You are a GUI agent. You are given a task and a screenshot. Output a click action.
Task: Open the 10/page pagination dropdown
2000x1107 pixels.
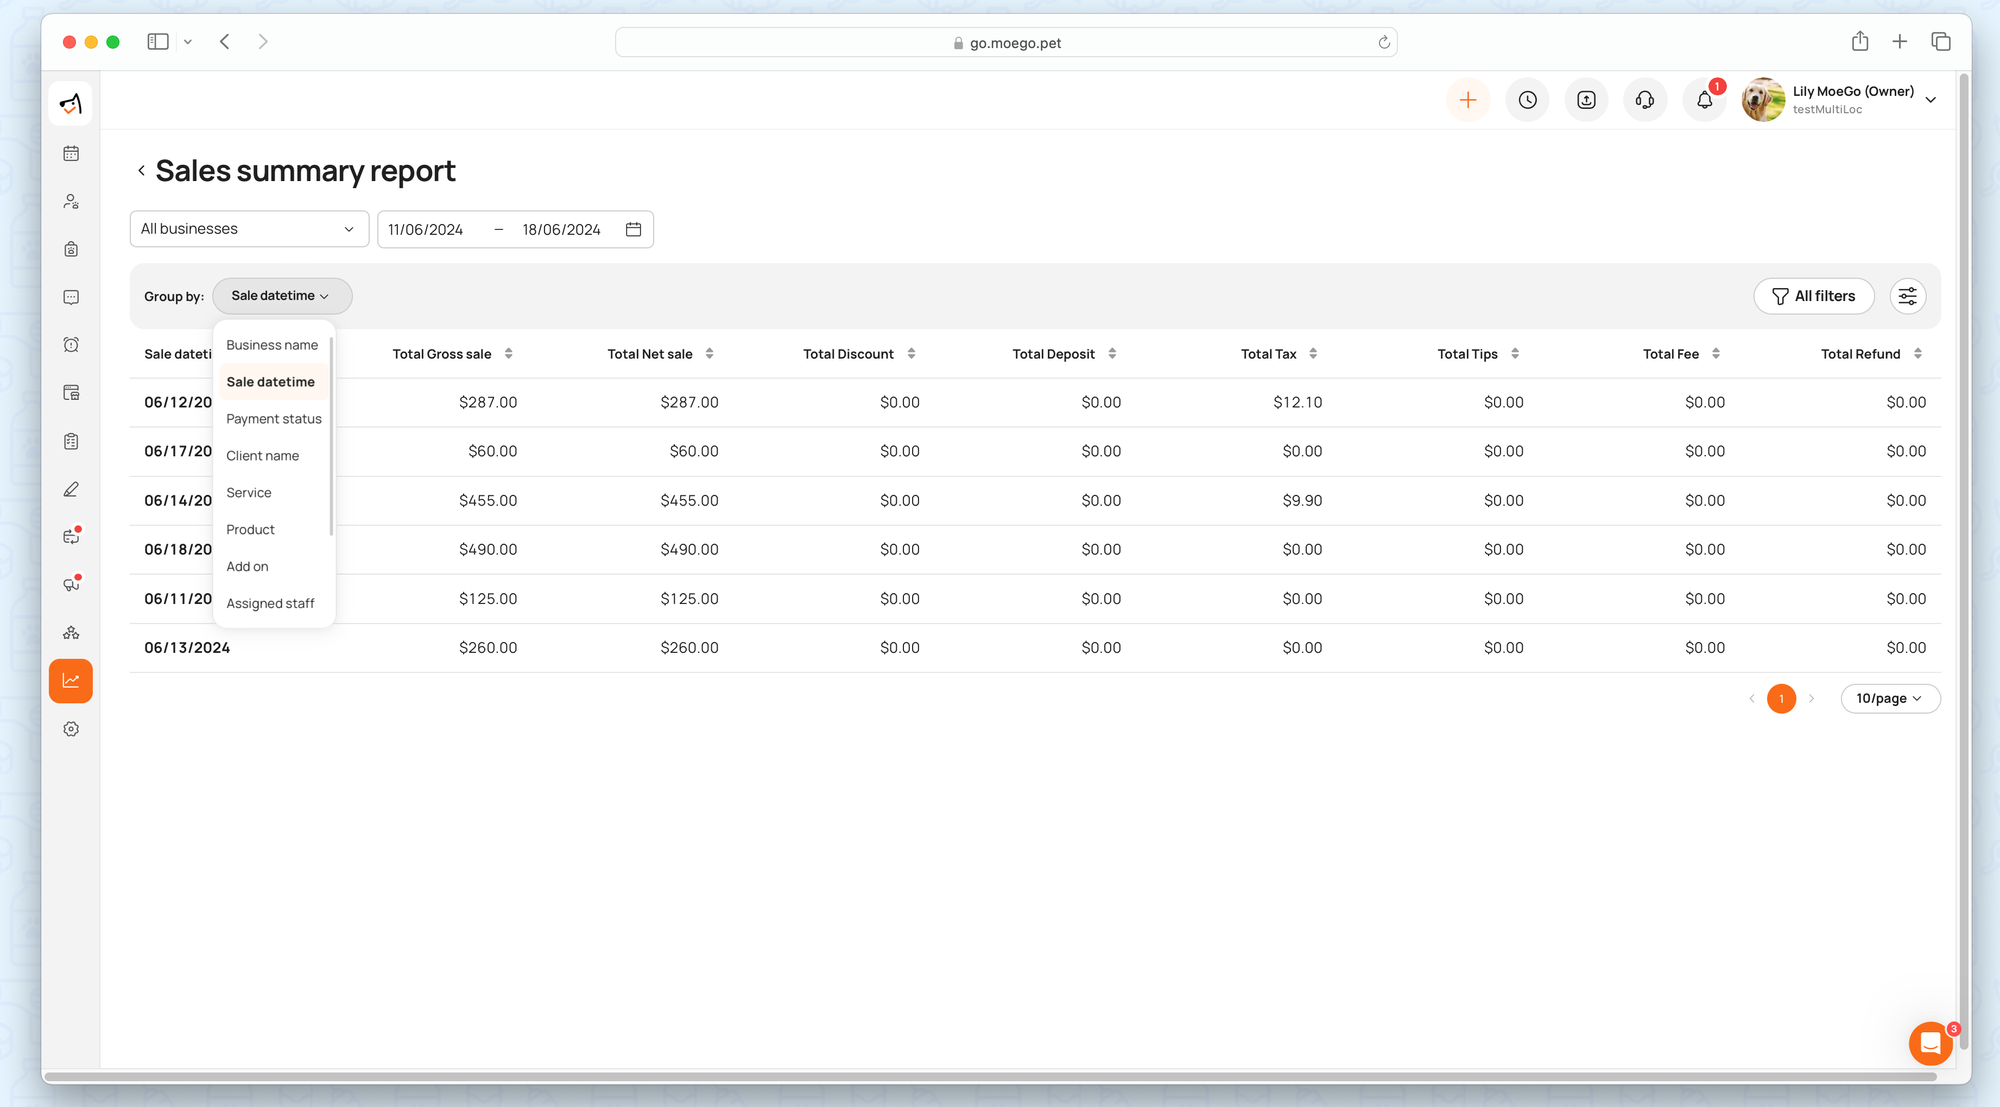tap(1889, 699)
